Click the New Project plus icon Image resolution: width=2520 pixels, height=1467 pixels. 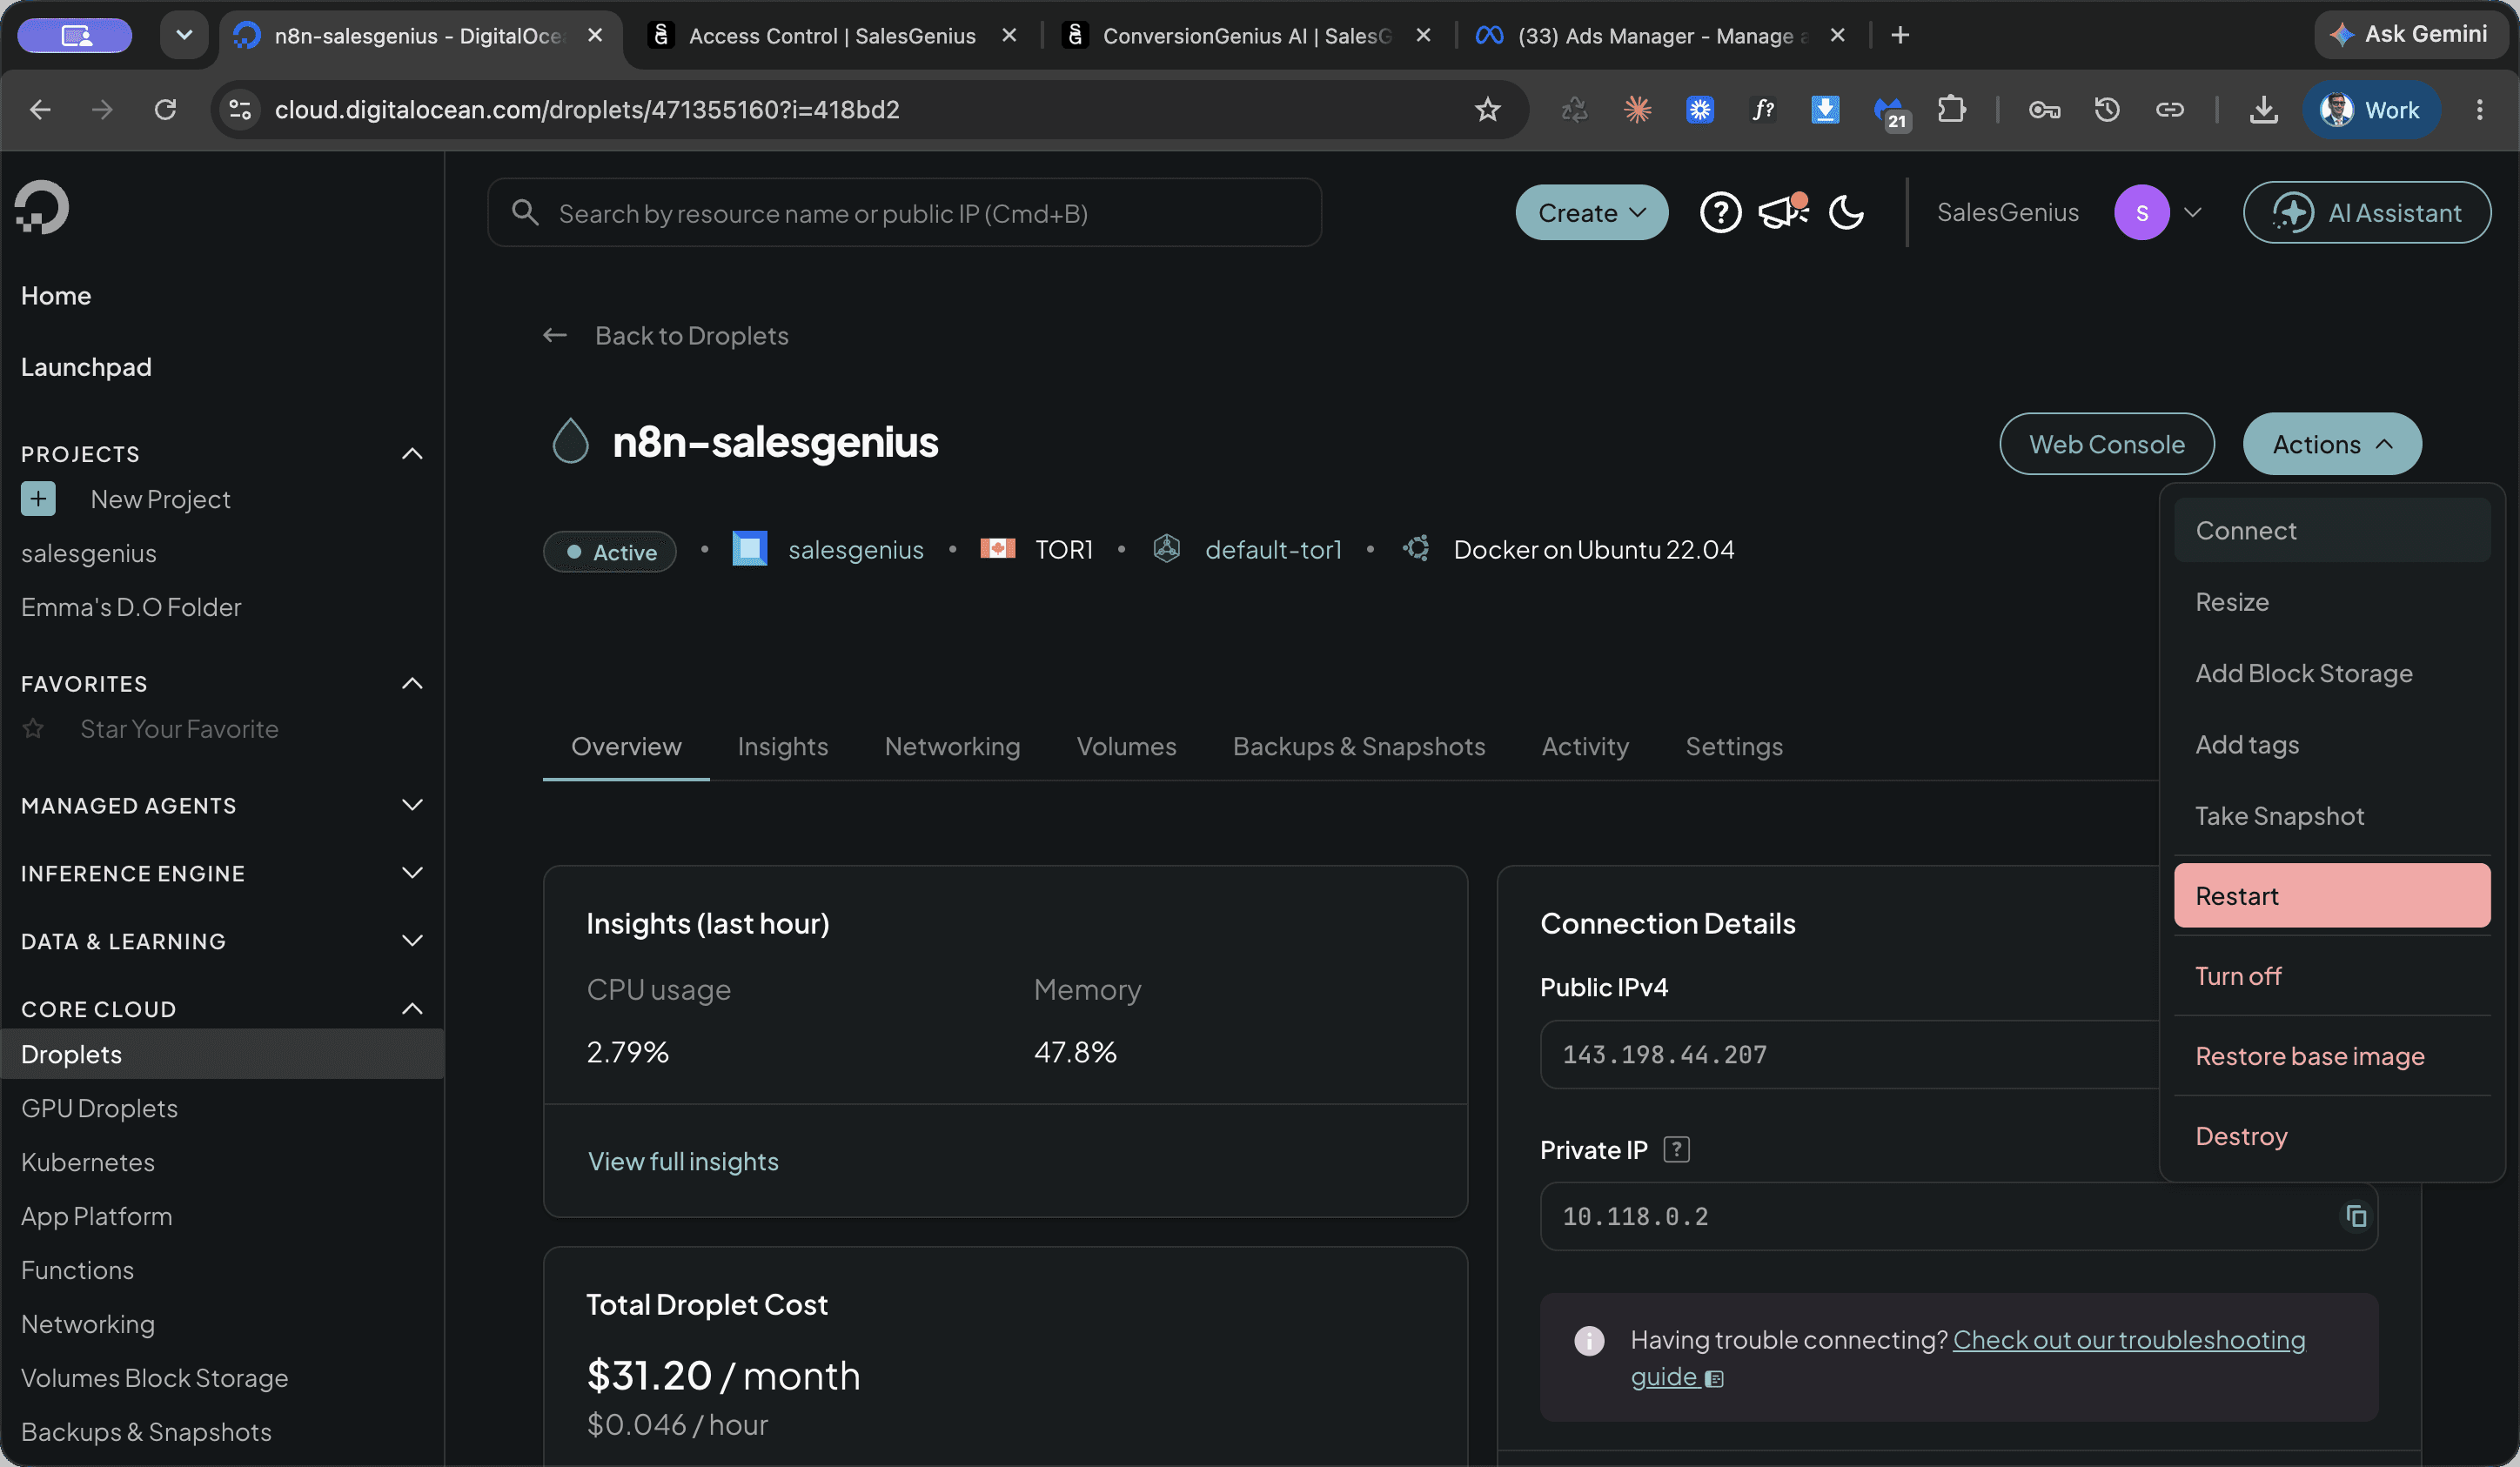(x=38, y=499)
